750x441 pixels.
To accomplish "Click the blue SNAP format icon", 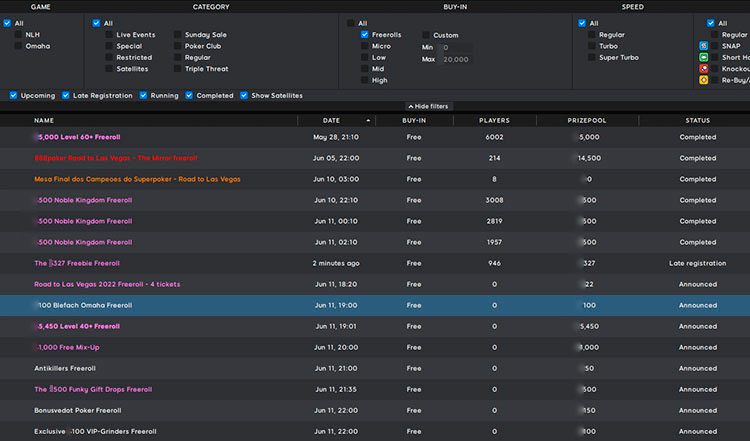I will coord(705,46).
